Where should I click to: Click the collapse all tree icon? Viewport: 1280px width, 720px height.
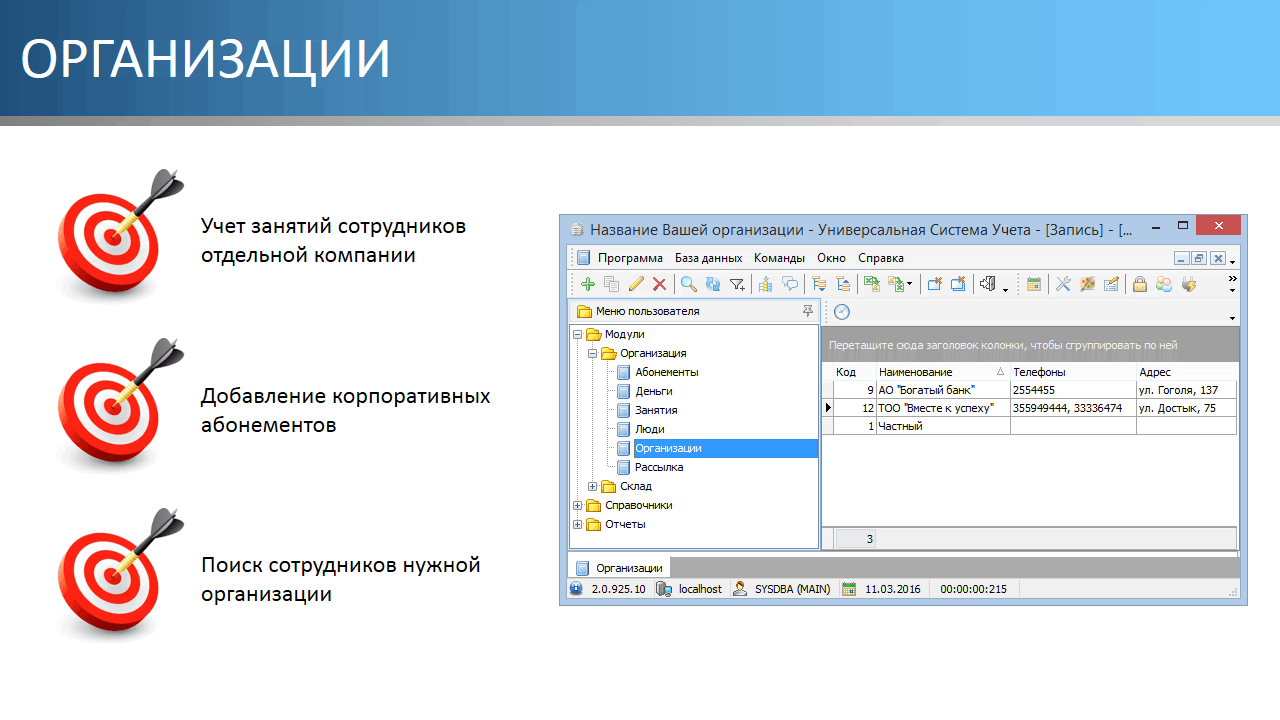tap(843, 284)
